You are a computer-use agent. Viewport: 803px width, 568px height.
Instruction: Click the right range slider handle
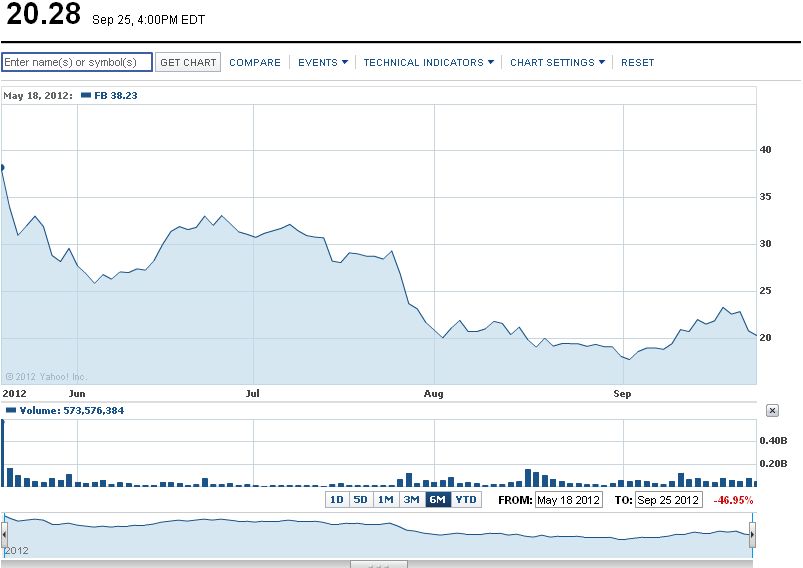tap(752, 535)
